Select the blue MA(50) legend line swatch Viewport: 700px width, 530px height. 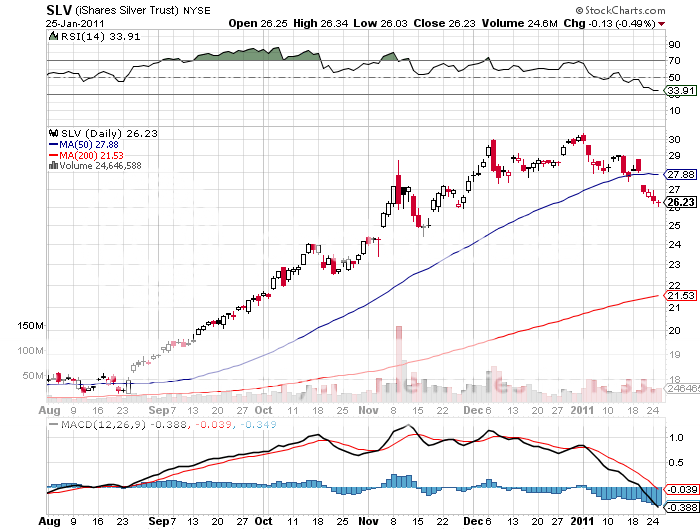tap(53, 145)
